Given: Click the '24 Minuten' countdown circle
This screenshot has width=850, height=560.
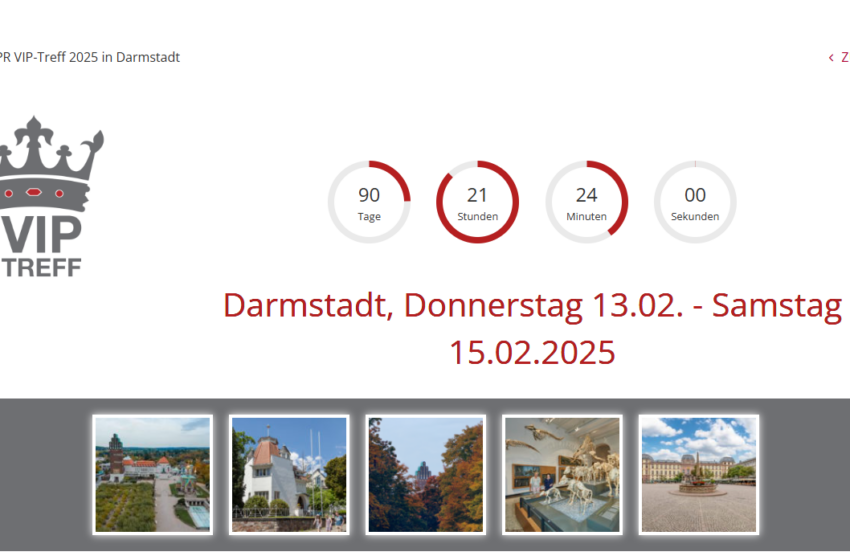Looking at the screenshot, I should (587, 202).
